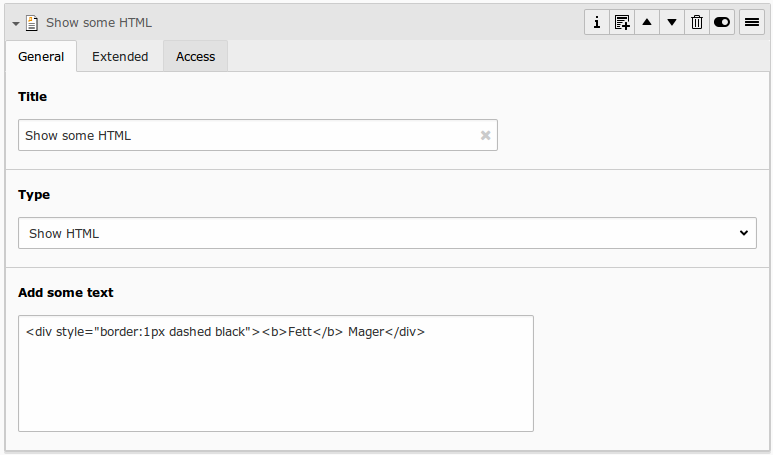Move record up with the up arrow

[647, 22]
